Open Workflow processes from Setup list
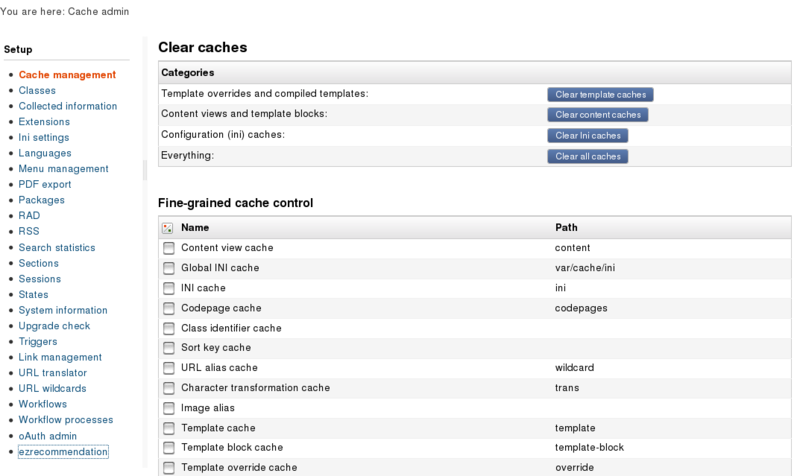The image size is (800, 476). 66,420
